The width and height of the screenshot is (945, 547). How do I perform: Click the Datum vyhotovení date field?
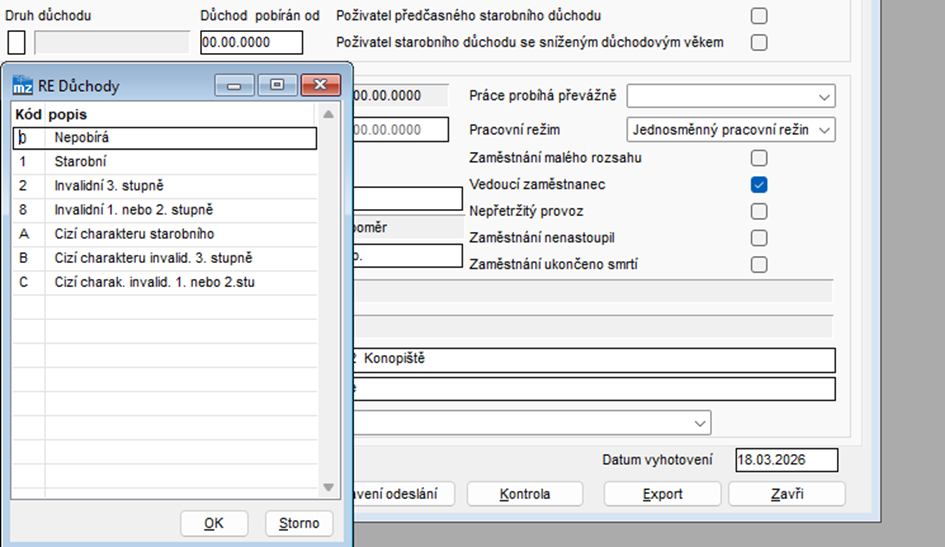click(x=786, y=460)
